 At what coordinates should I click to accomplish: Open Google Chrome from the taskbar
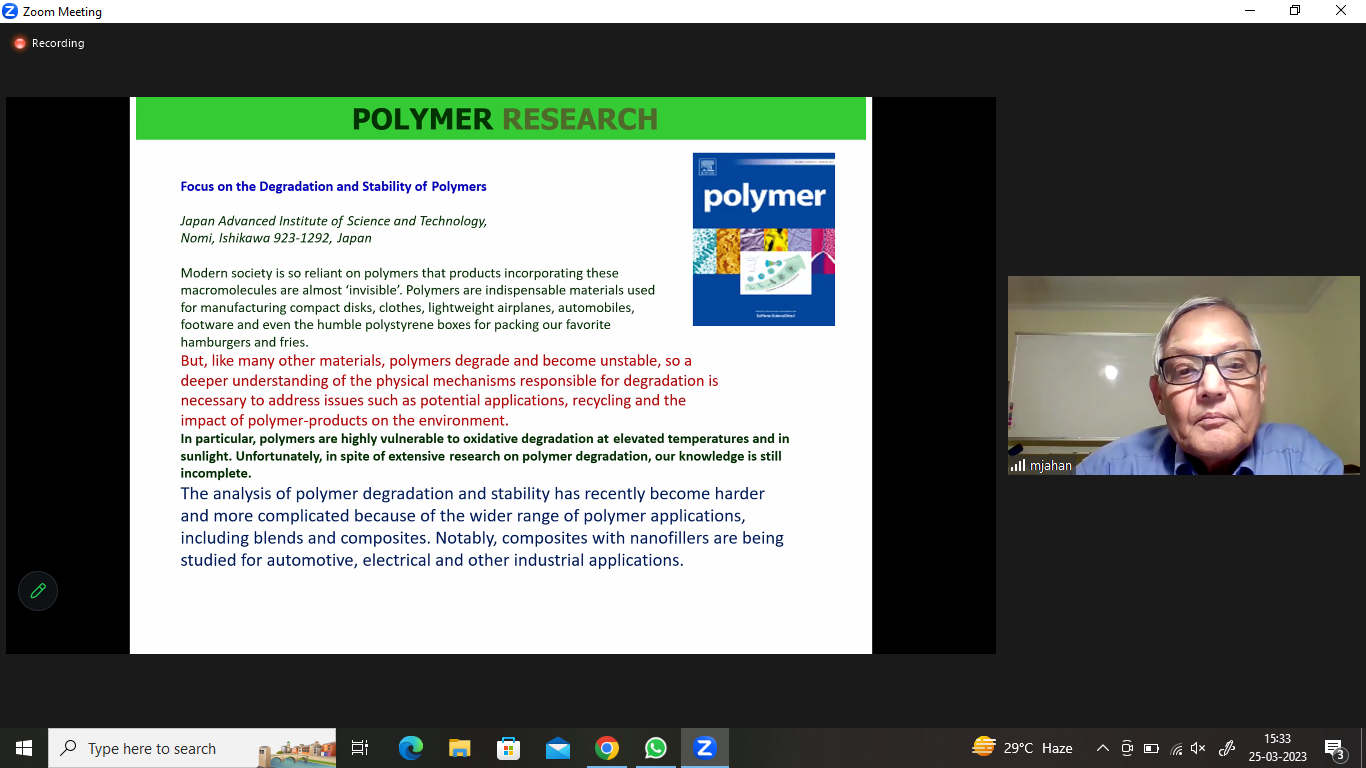606,748
